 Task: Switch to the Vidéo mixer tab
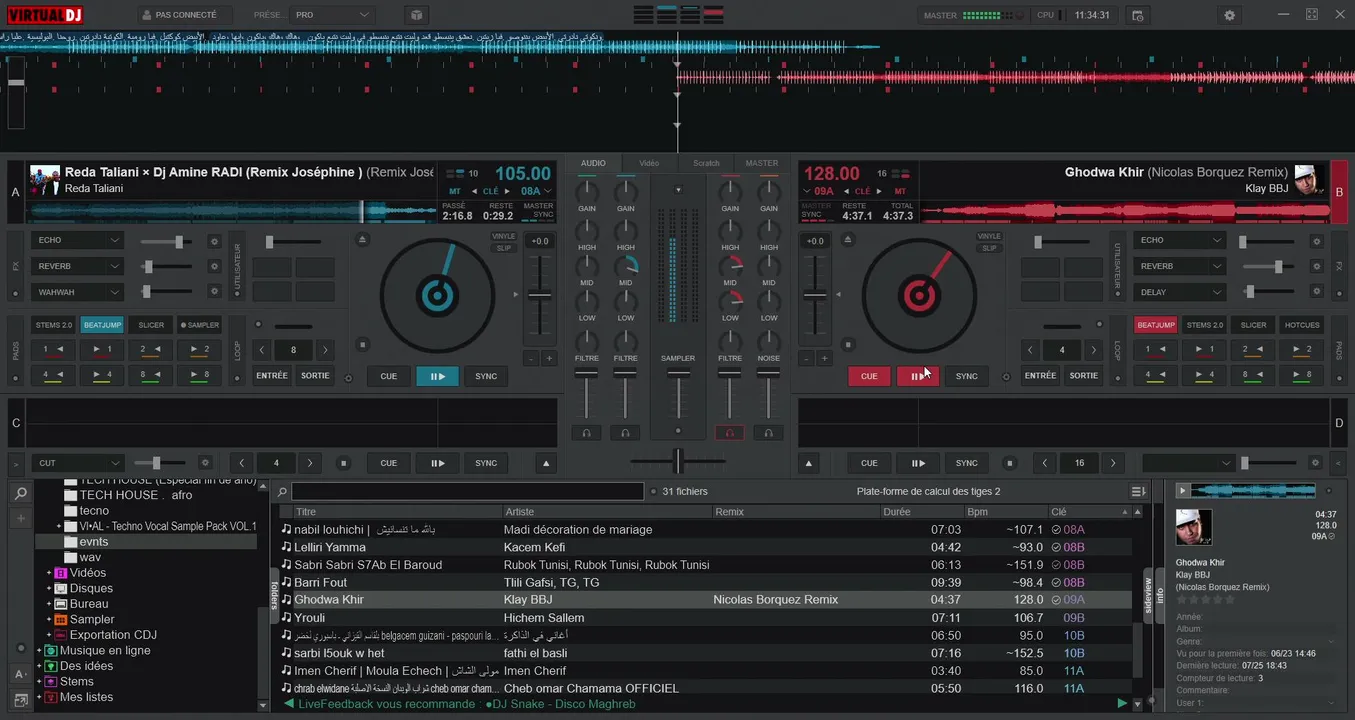[650, 163]
